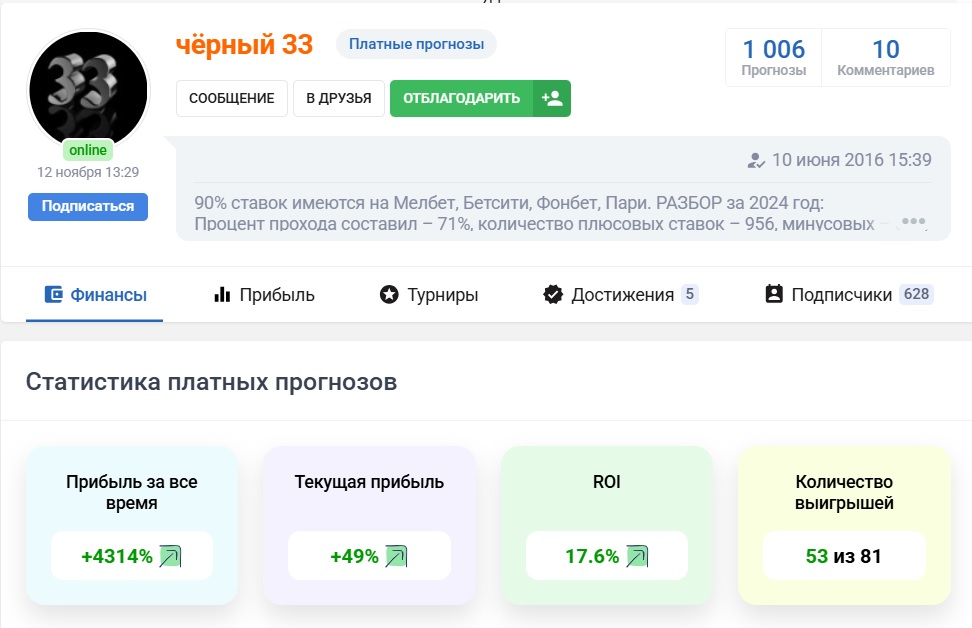Click the checkmark badge icon on Достижения tab
Viewport: 972px width, 628px height.
[554, 294]
